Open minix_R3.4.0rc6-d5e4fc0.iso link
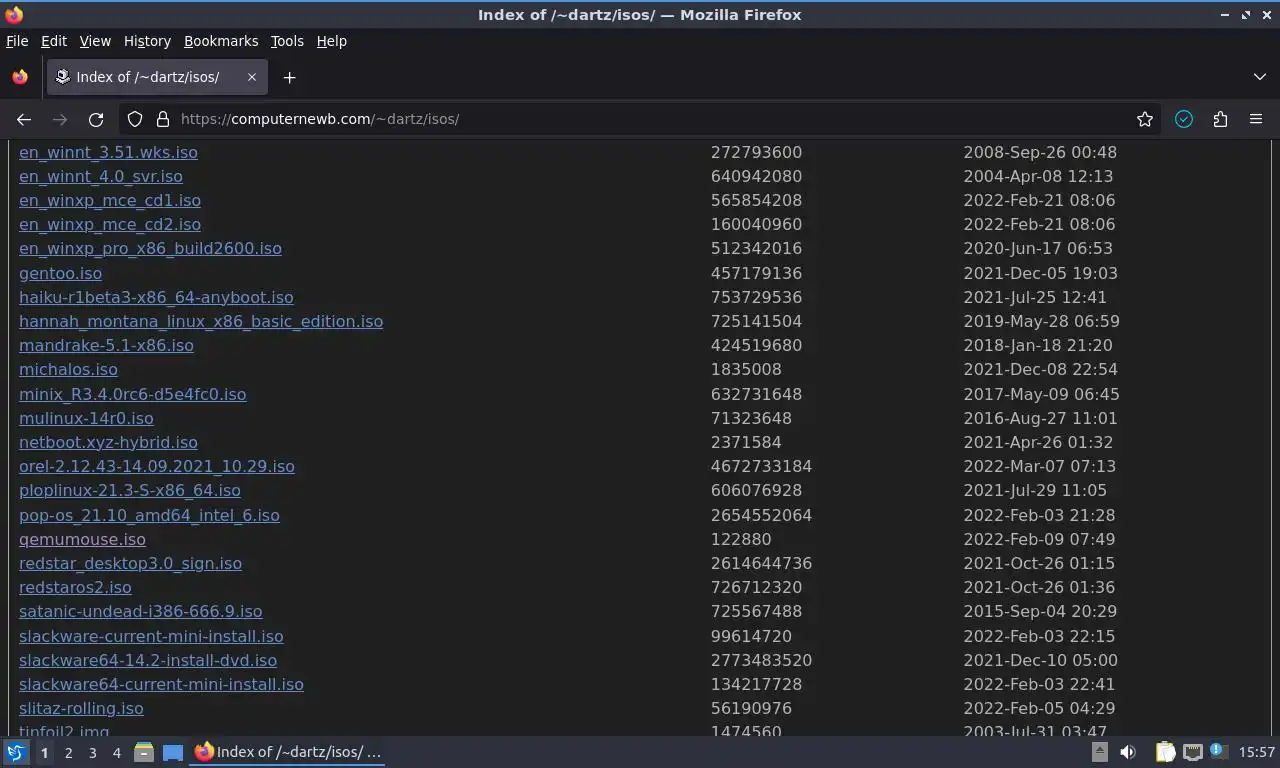The image size is (1280, 768). pyautogui.click(x=132, y=394)
